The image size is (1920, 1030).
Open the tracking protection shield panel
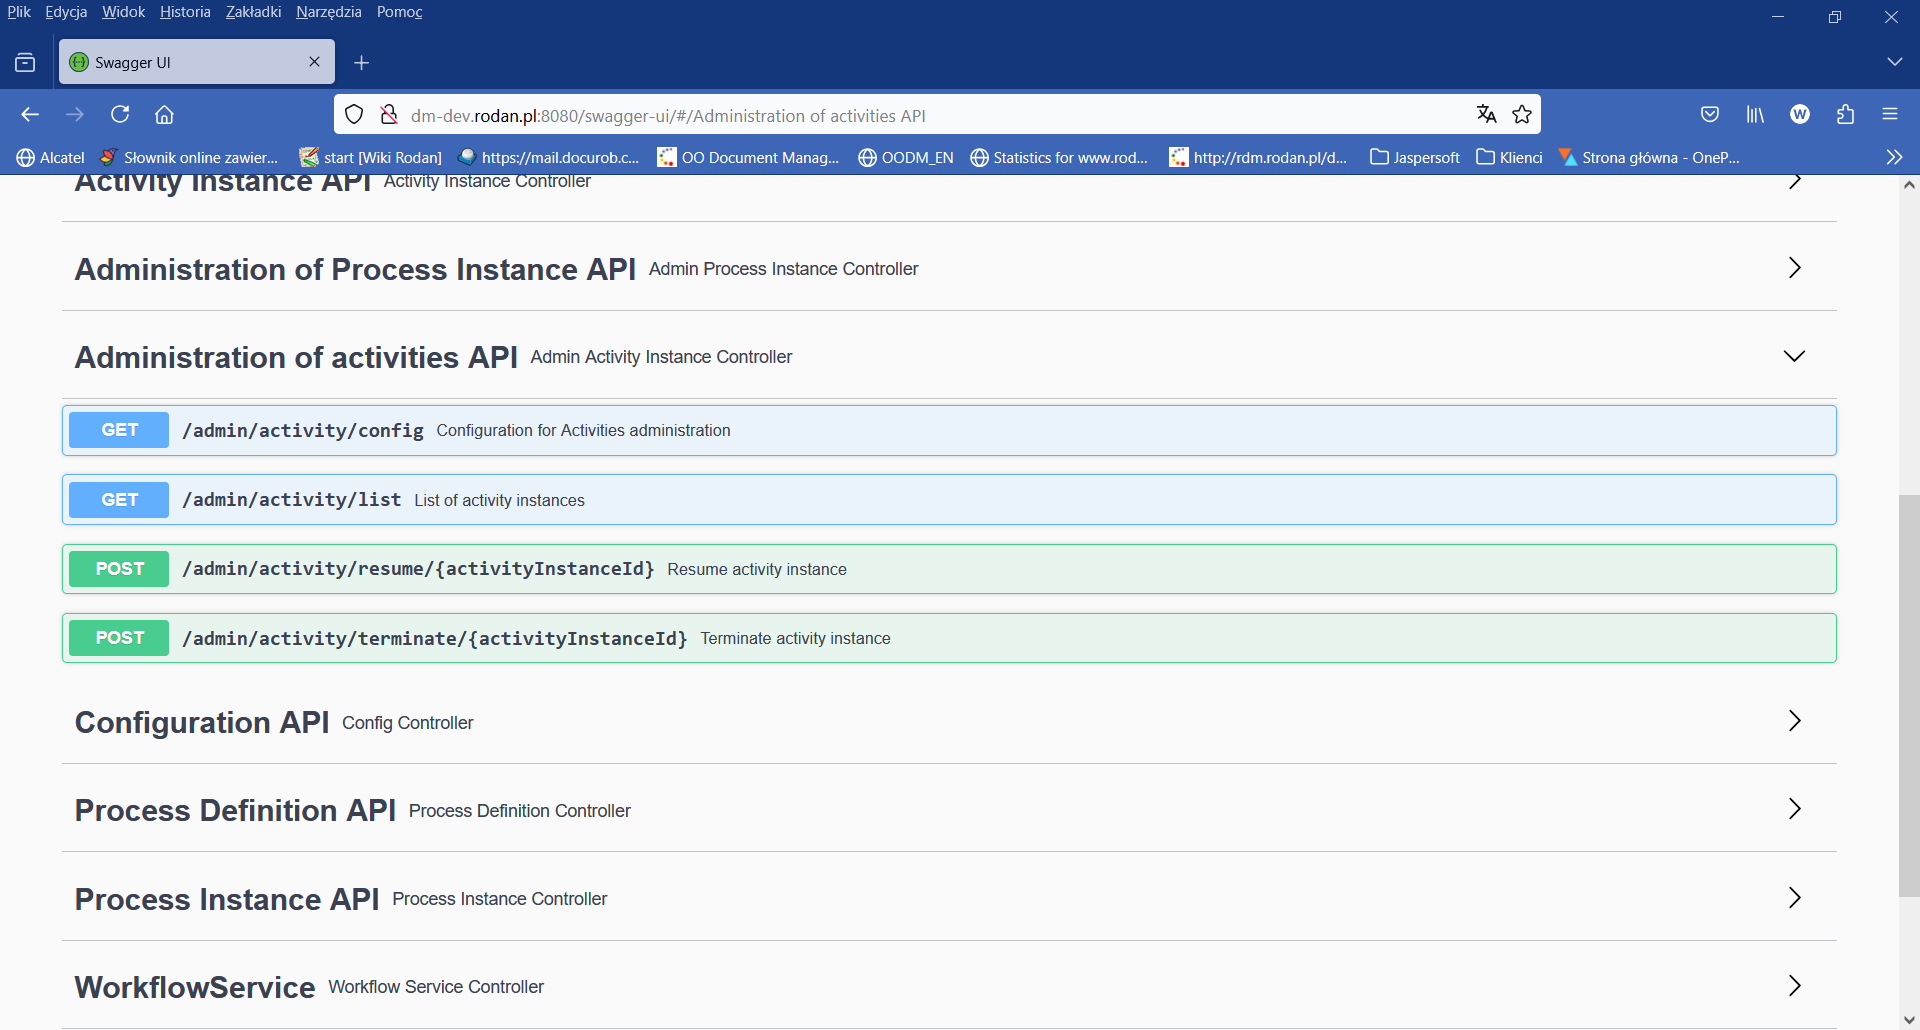pyautogui.click(x=353, y=114)
